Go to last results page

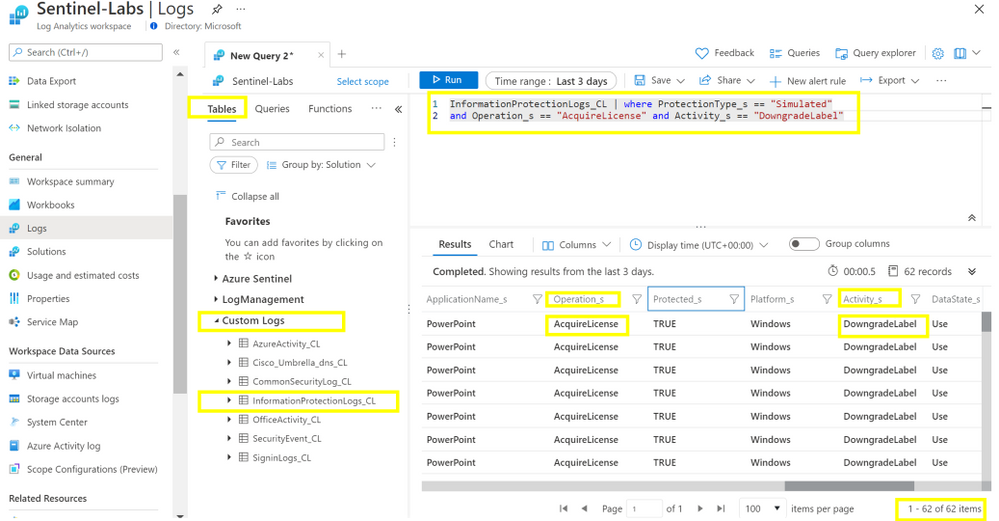[x=721, y=508]
